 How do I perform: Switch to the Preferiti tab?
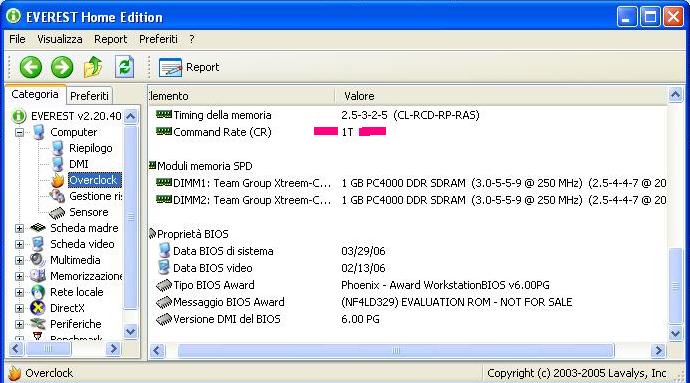[89, 96]
